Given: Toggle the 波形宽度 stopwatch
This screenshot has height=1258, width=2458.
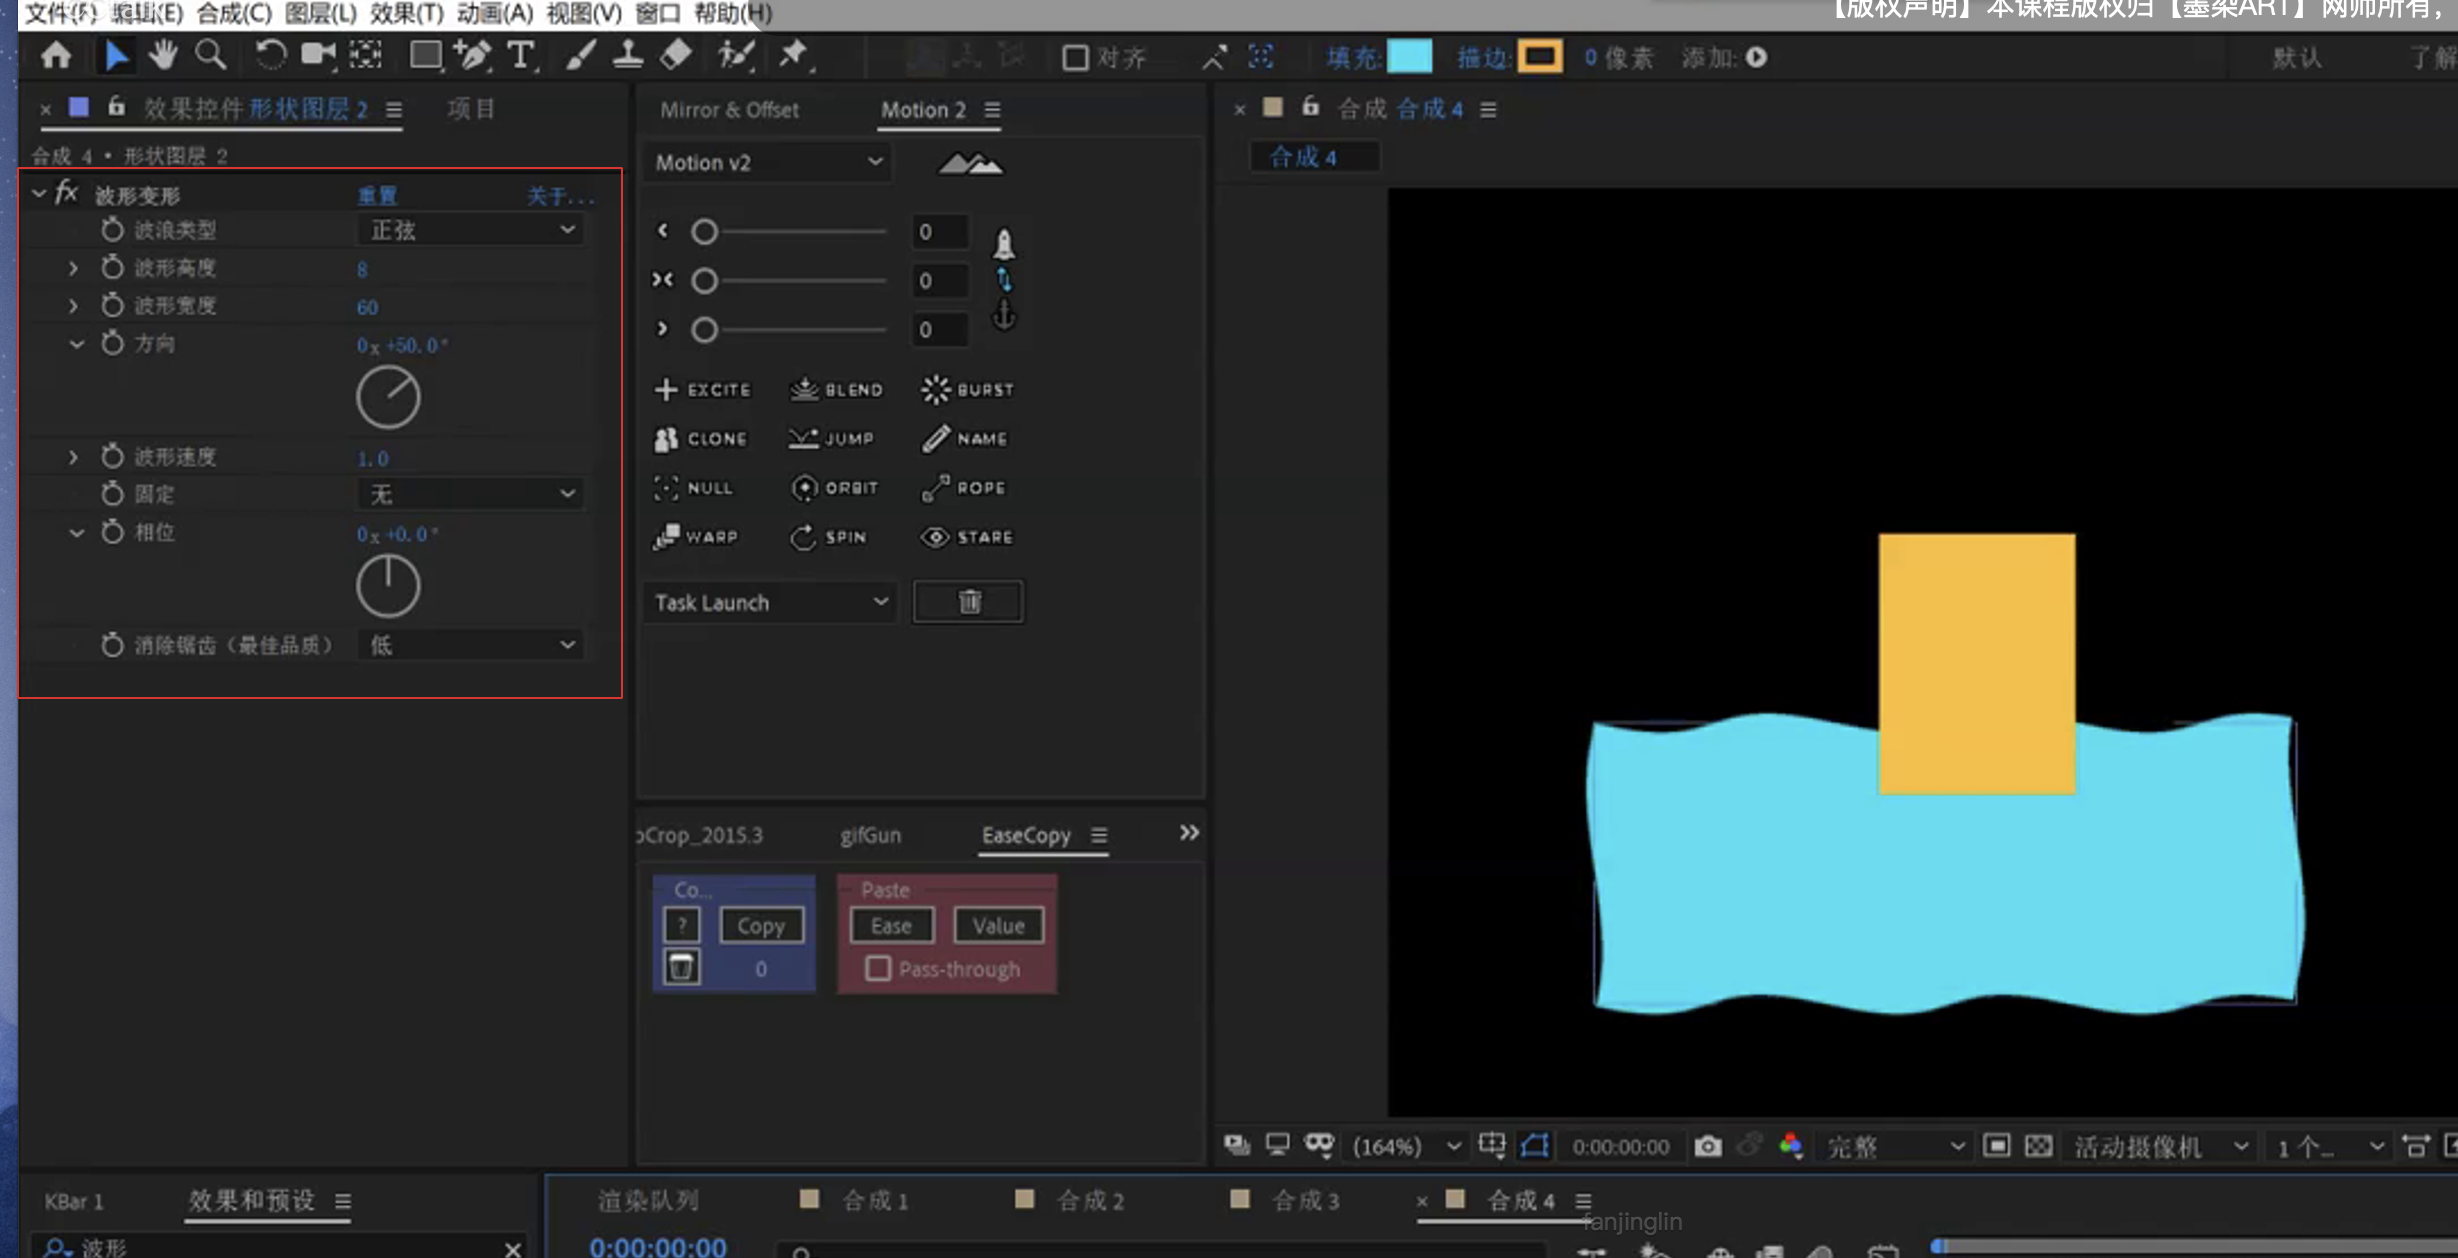Looking at the screenshot, I should 112,305.
